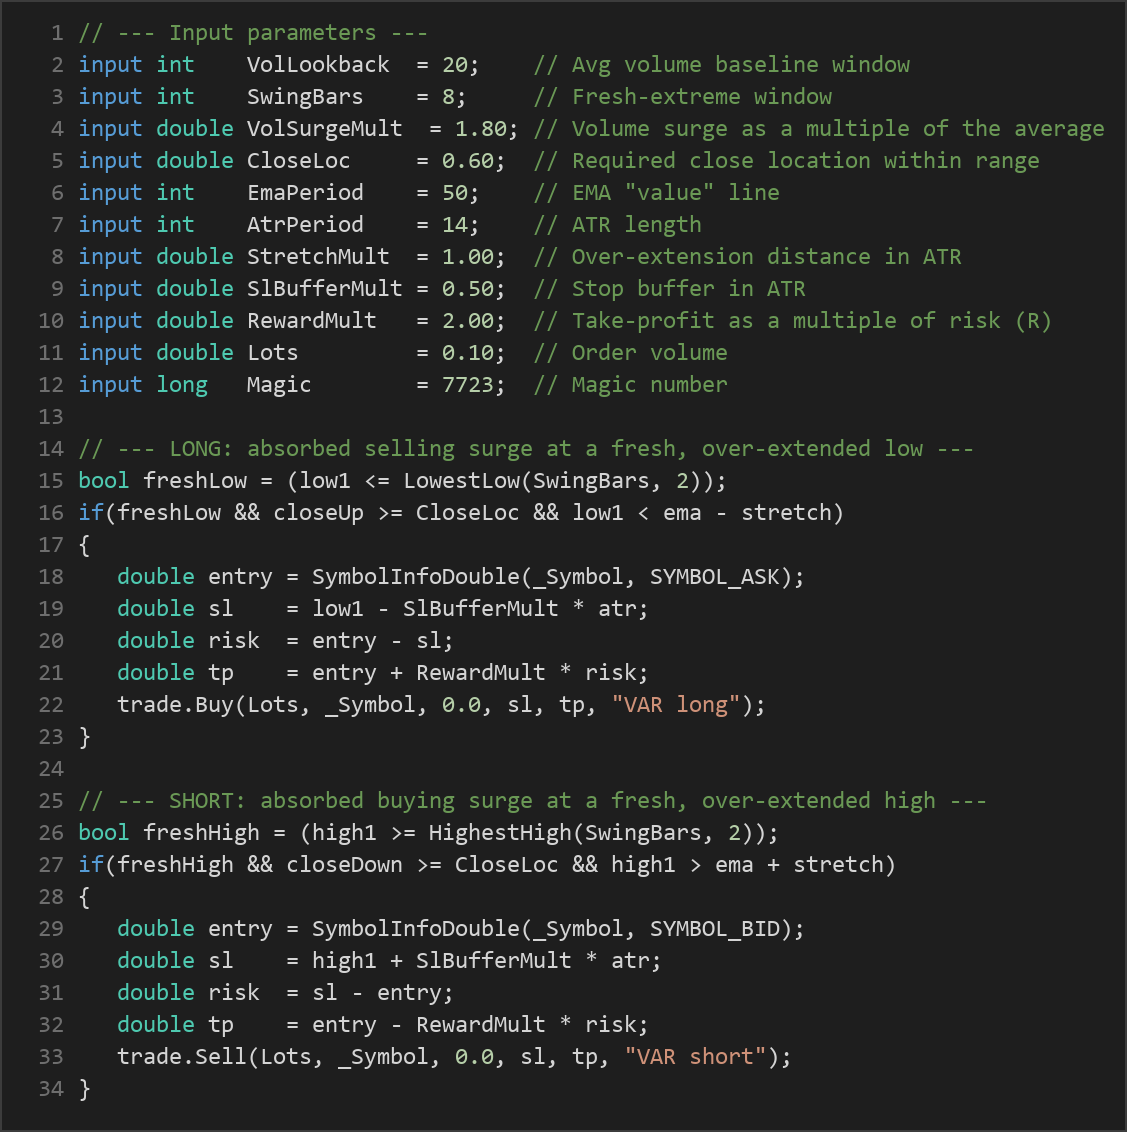Viewport: 1127px width, 1132px height.
Task: Select the VolLookback variable name
Action: click(318, 65)
